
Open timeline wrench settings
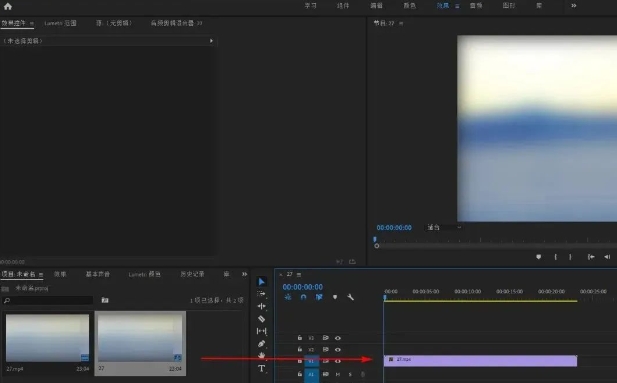coord(350,297)
